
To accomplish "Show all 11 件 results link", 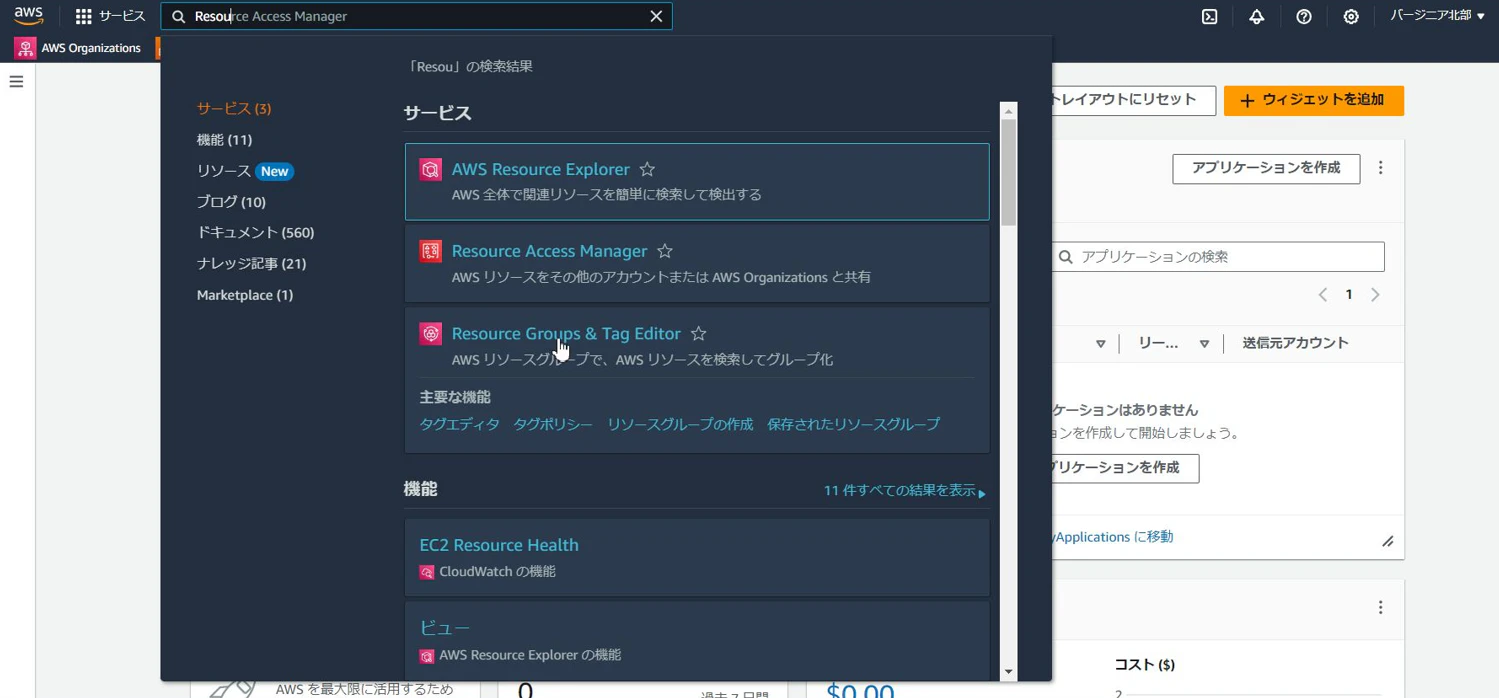I will click(x=904, y=491).
